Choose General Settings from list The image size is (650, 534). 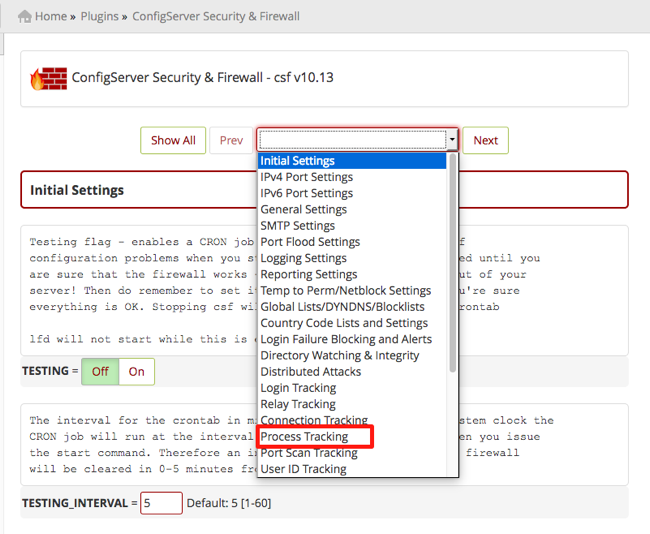coord(352,209)
